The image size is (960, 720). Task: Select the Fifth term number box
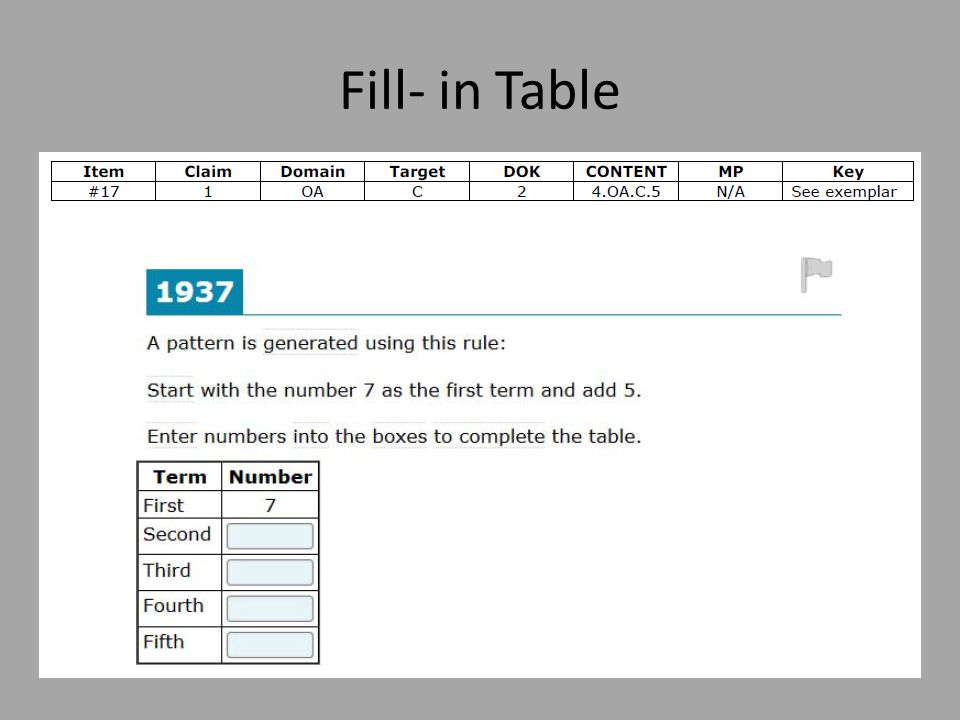[270, 645]
